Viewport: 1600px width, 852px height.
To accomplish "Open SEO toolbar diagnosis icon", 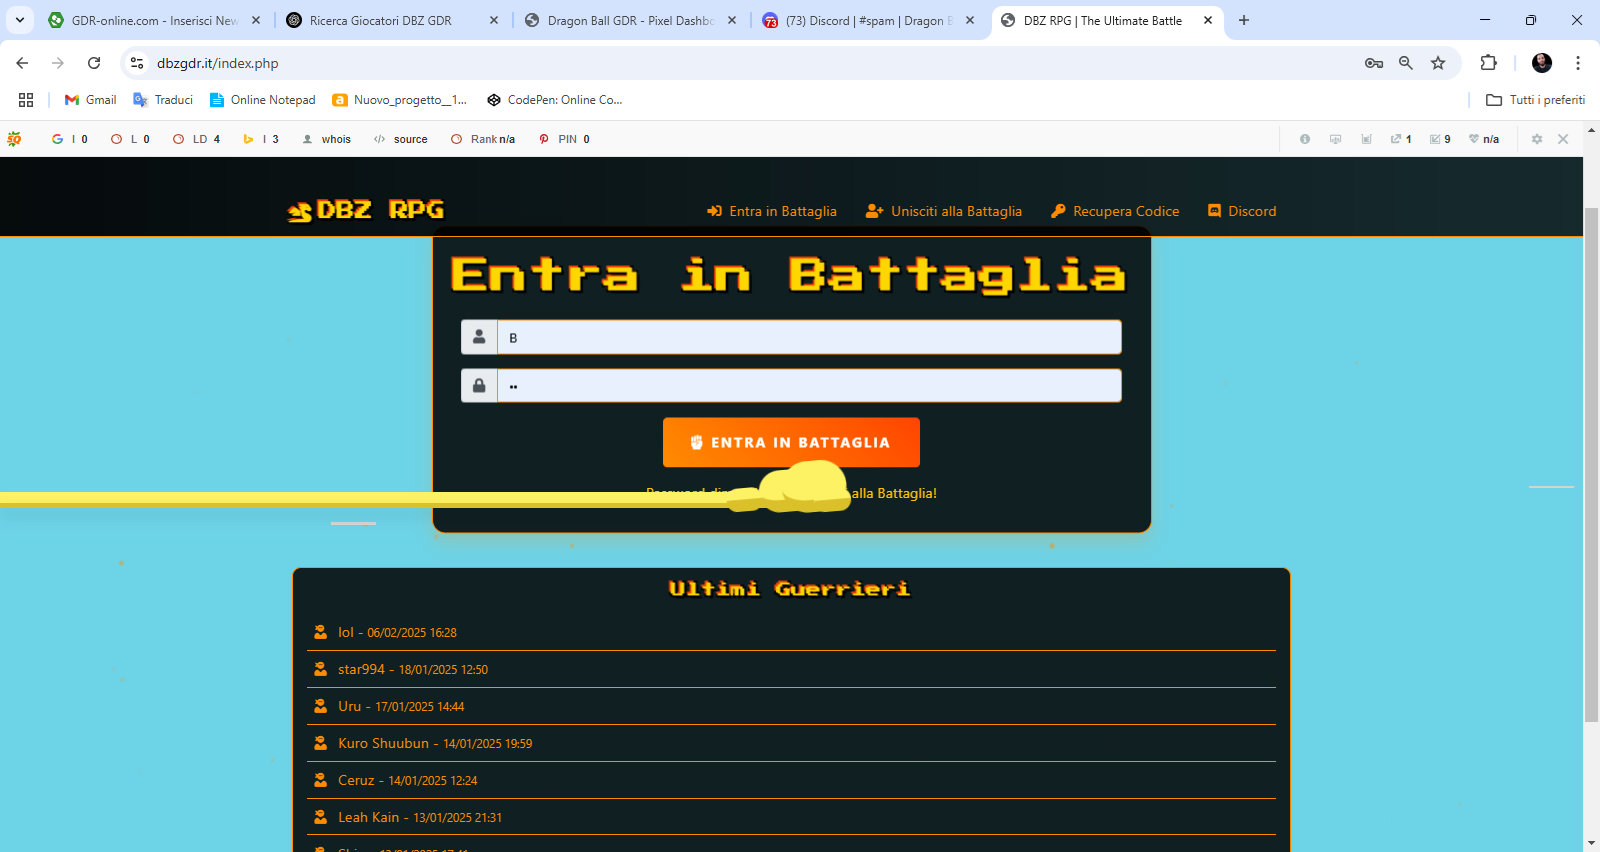I will point(1335,139).
